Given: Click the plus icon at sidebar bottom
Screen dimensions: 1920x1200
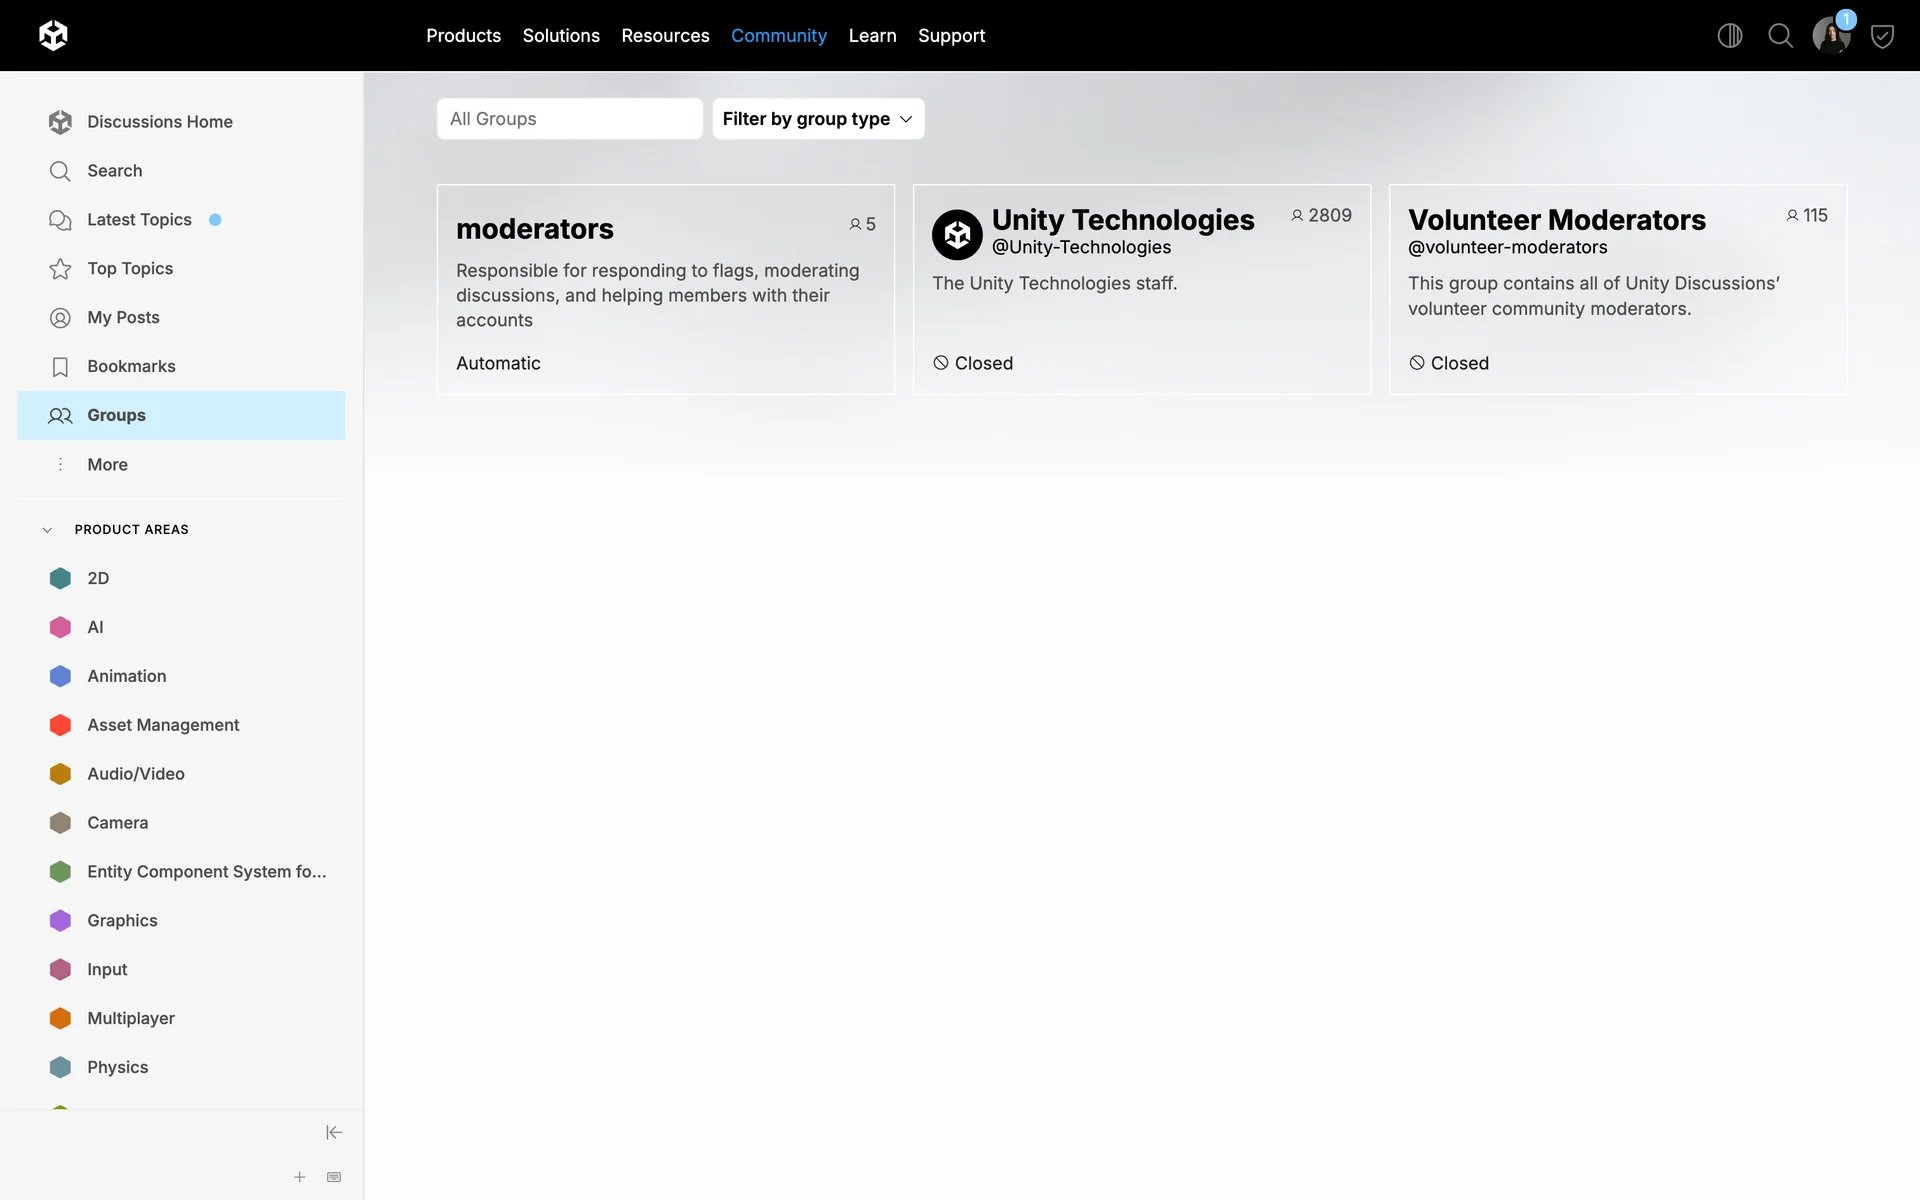Looking at the screenshot, I should (x=299, y=1177).
